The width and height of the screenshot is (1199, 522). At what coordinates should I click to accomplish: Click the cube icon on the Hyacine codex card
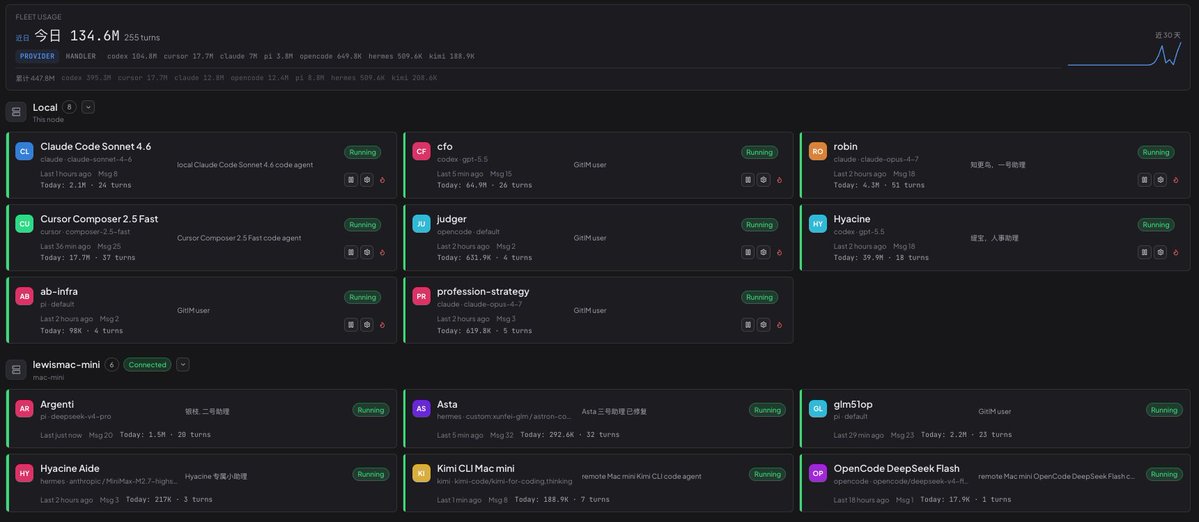click(x=1161, y=252)
